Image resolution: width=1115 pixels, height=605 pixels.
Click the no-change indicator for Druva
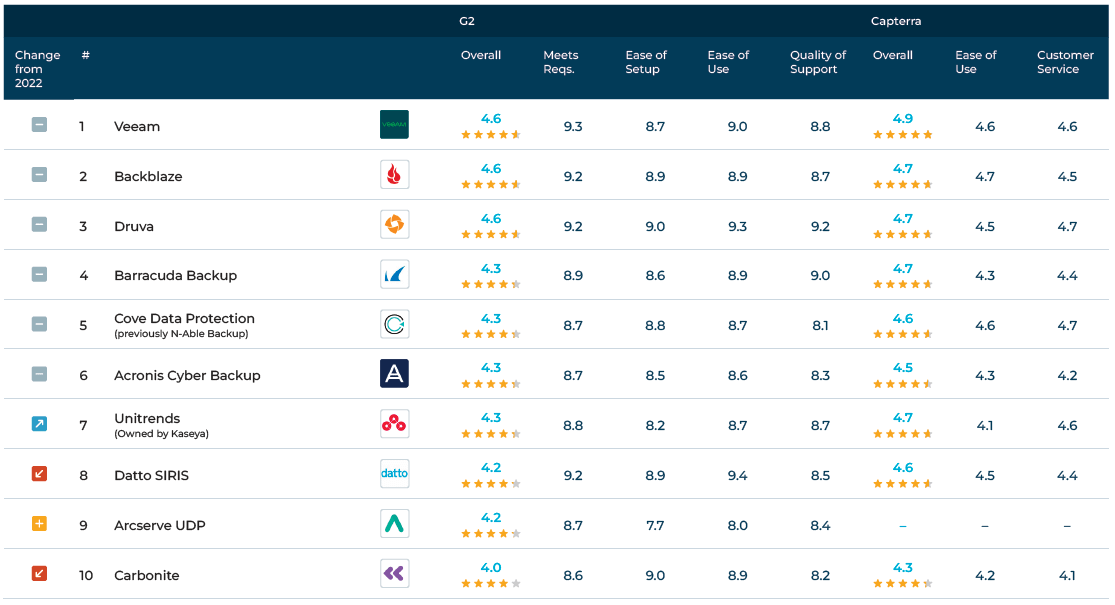tap(39, 225)
